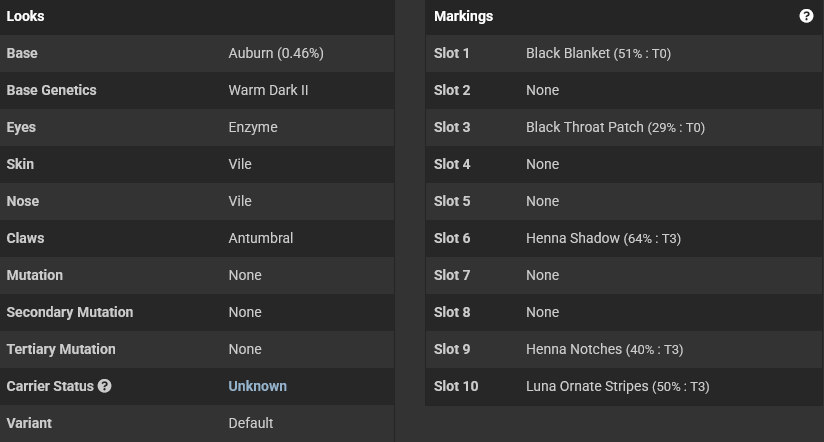Image resolution: width=824 pixels, height=442 pixels.
Task: Click the Carrier Status help icon
Action: [105, 386]
